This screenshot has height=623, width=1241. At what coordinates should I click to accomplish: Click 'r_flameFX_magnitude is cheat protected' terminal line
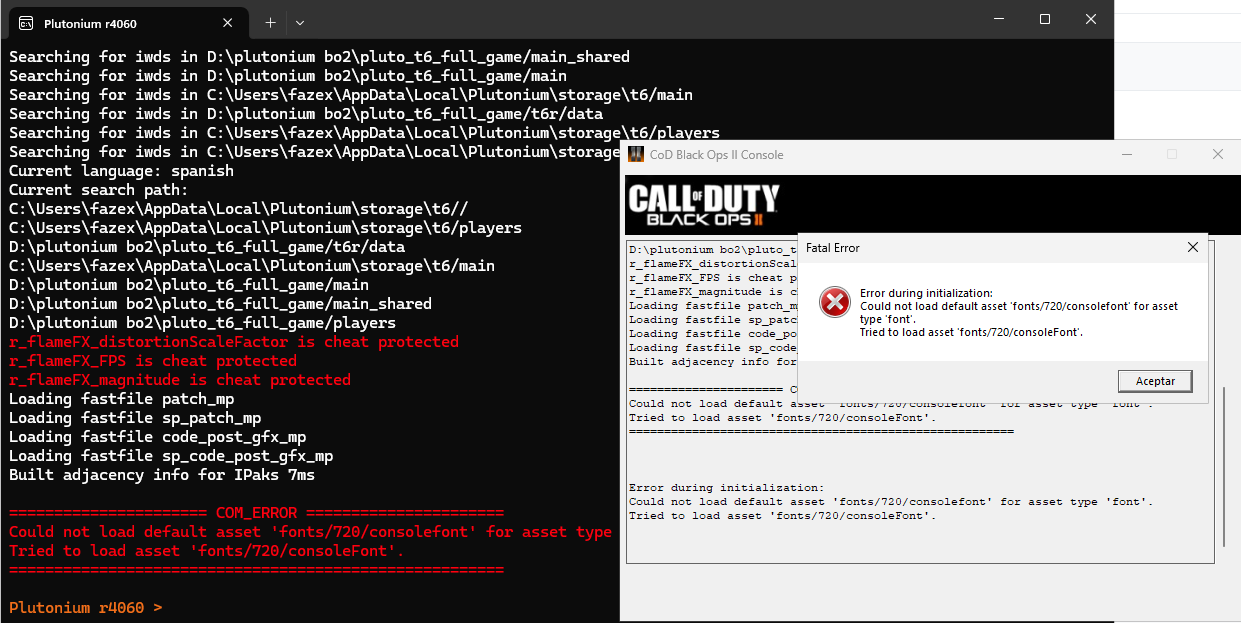(180, 380)
